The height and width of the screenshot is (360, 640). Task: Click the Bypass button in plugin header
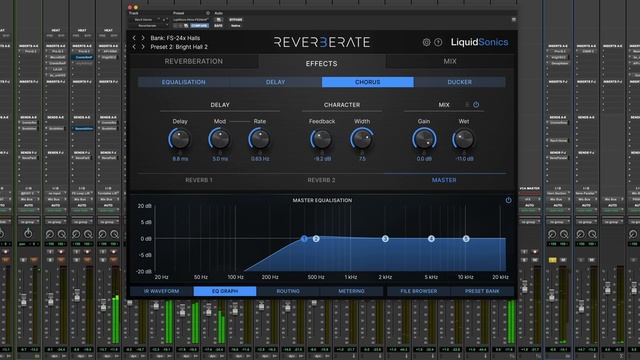236,20
